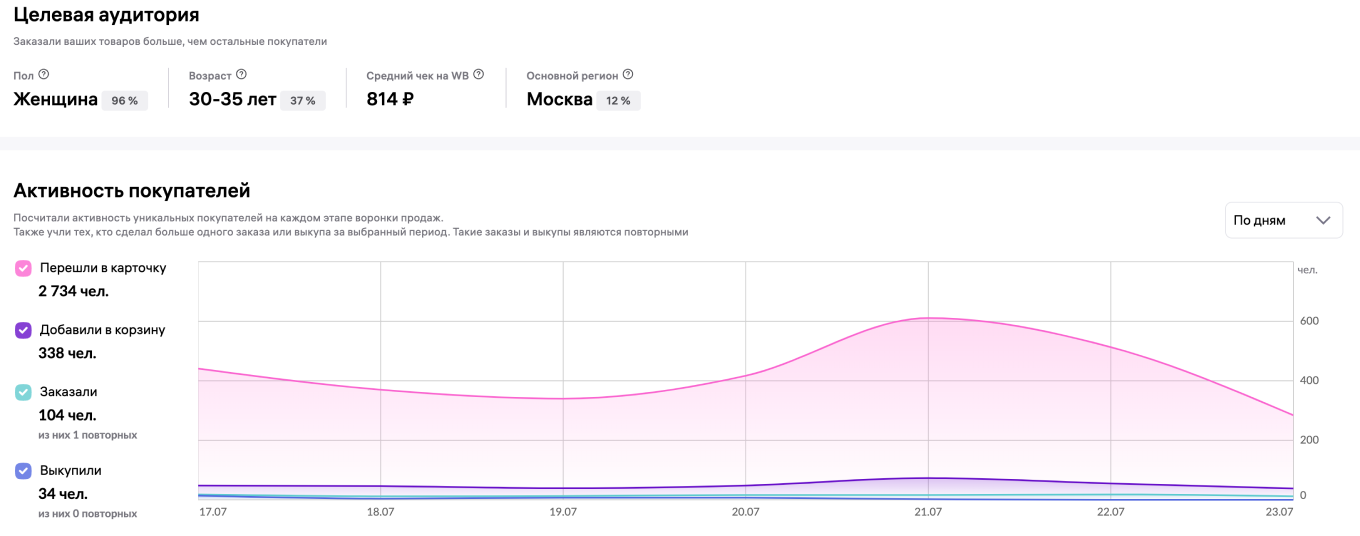
Task: Hide the Выкупили series checkbox
Action: click(23, 470)
